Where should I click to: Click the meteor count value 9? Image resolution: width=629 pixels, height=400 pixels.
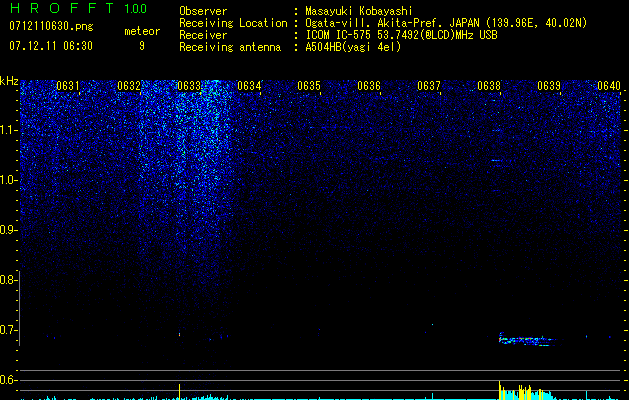tap(142, 46)
